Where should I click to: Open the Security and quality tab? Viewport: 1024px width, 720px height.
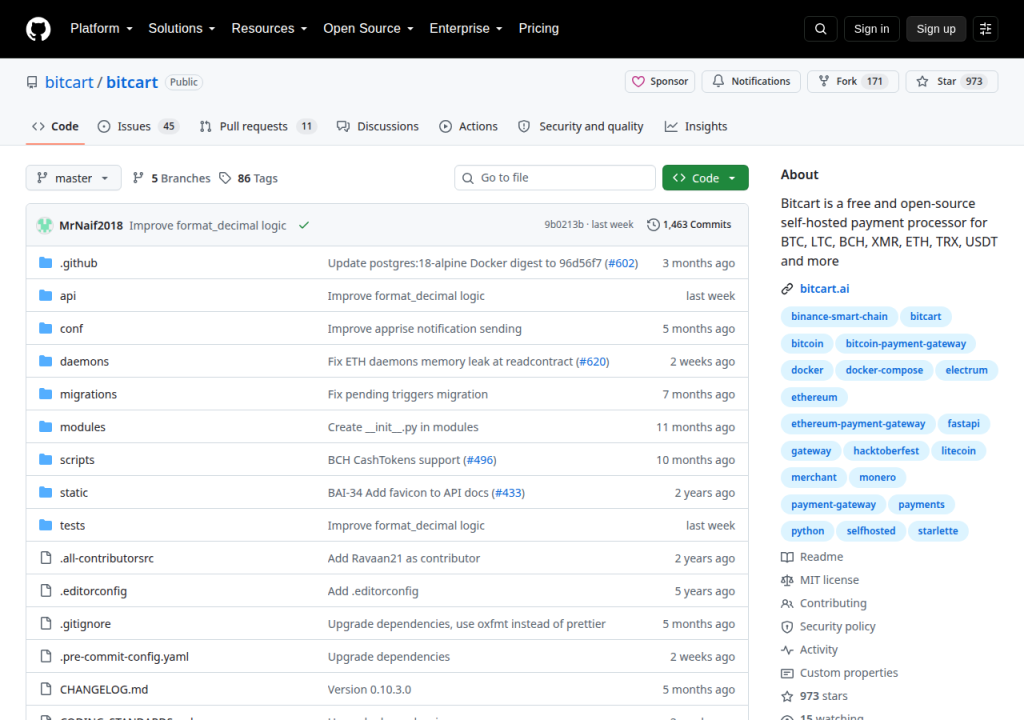pos(581,126)
